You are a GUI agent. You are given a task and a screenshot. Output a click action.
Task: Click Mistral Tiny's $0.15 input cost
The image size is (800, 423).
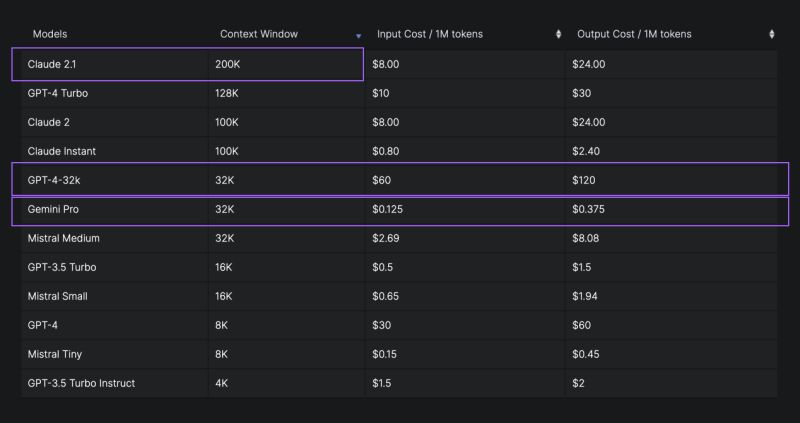tap(386, 354)
